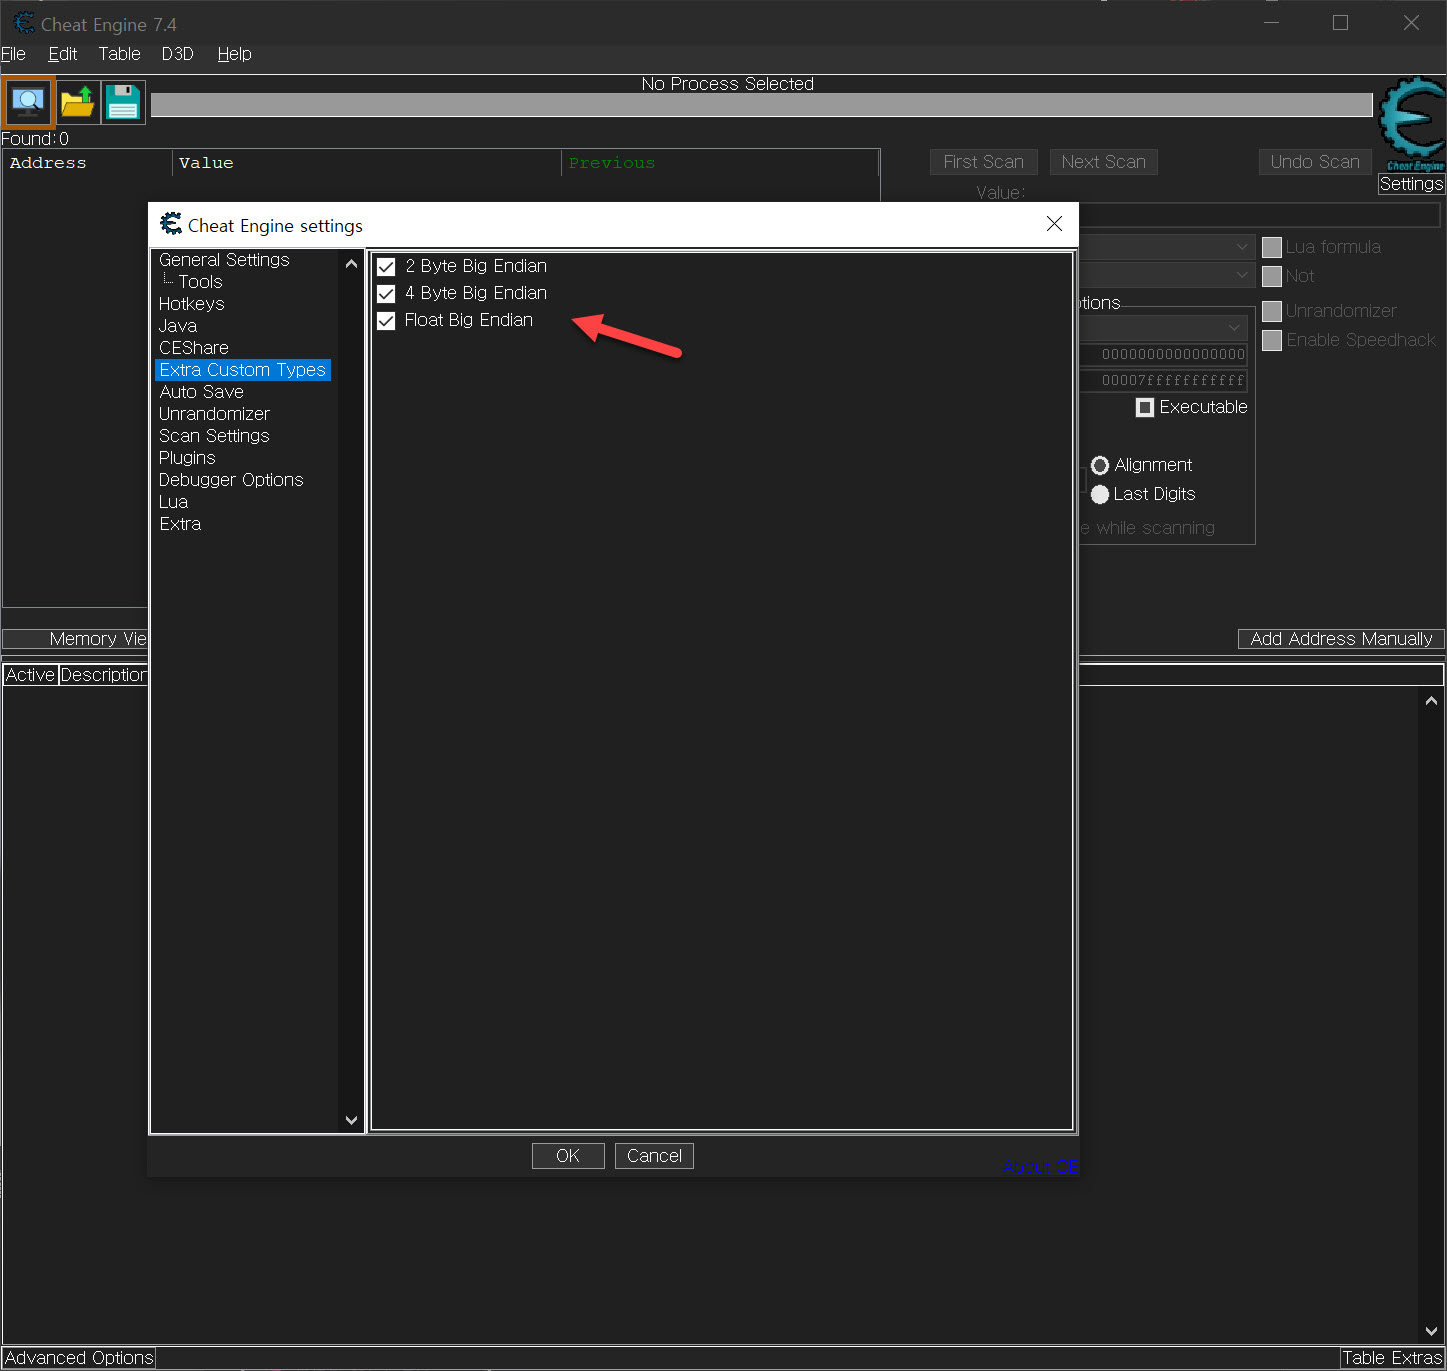Click the Memory View button
This screenshot has width=1447, height=1371.
coord(75,639)
